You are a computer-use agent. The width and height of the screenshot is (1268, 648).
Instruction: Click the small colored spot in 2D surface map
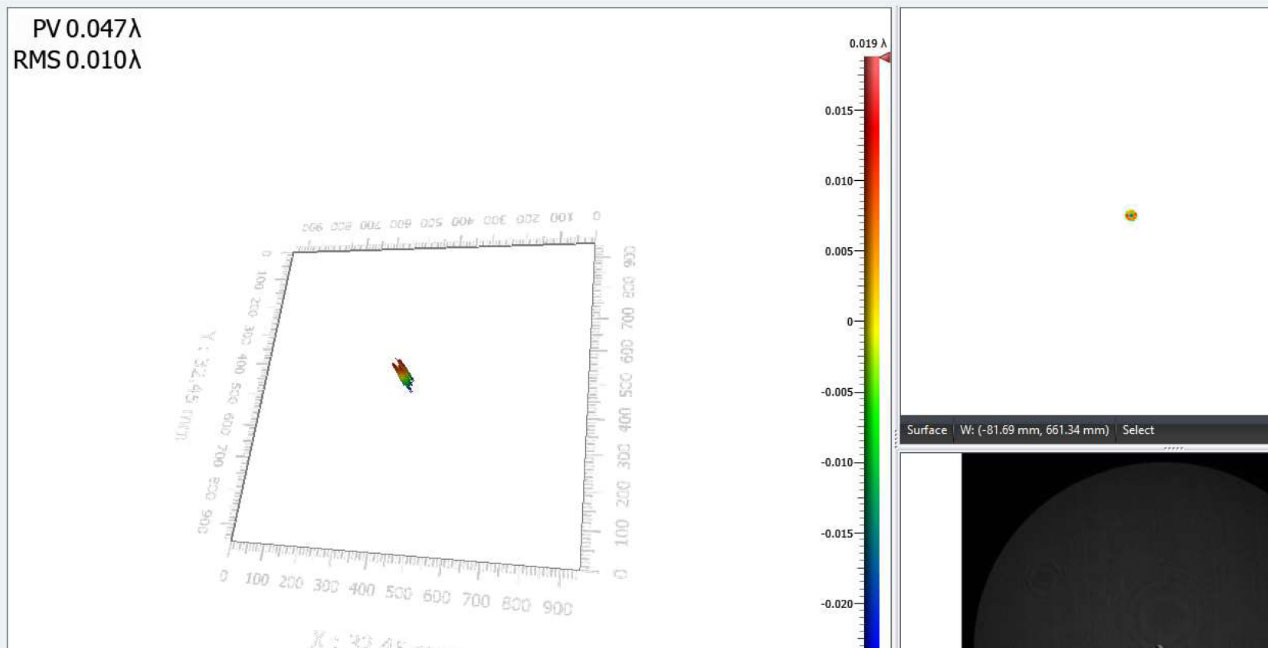tap(1130, 215)
